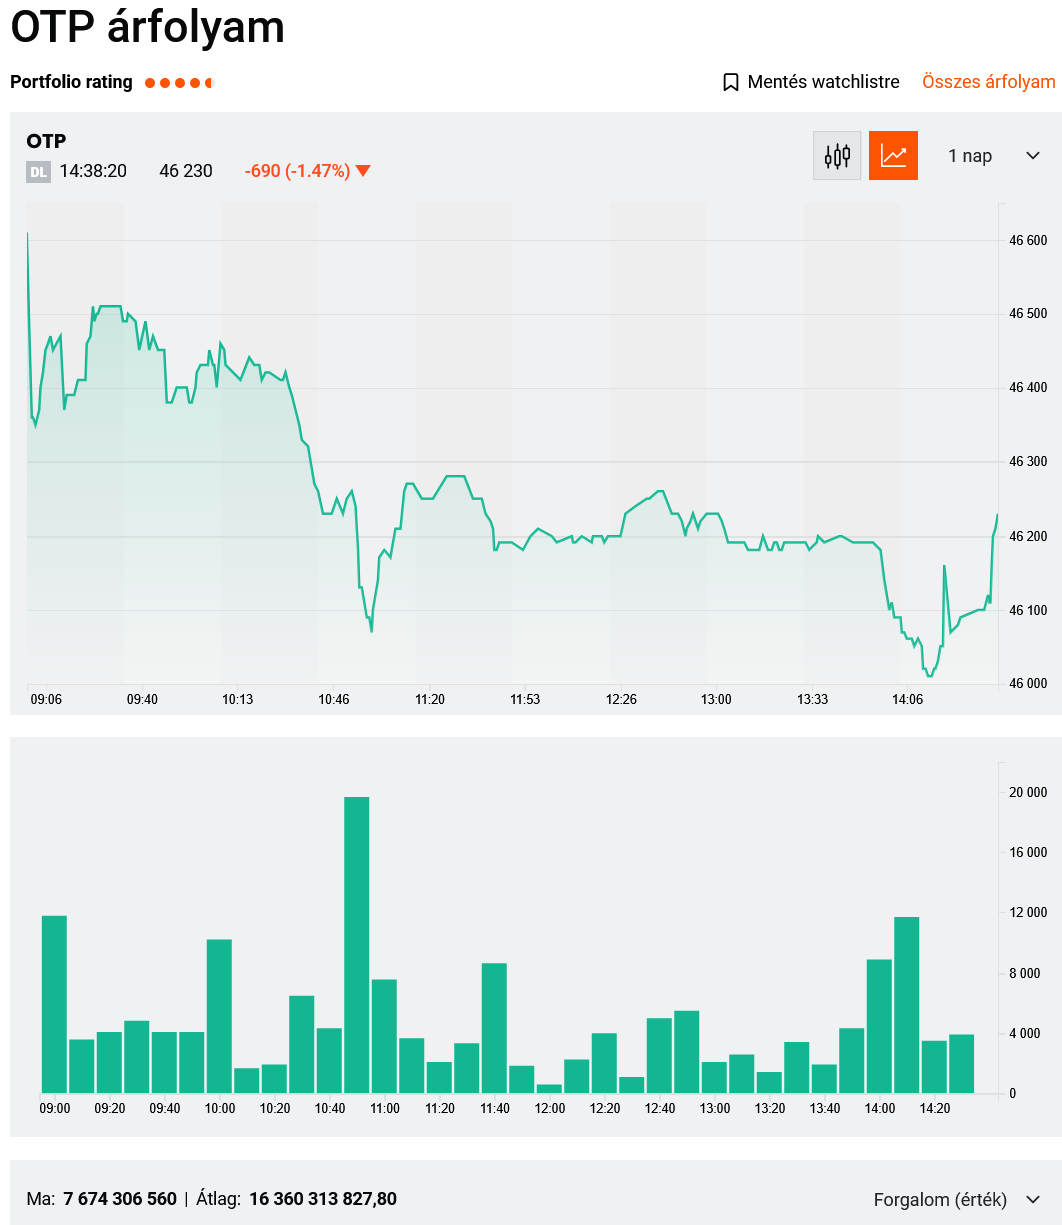Click the timestamp 14:38:20
Viewport: 1062px width, 1225px height.
coord(93,171)
